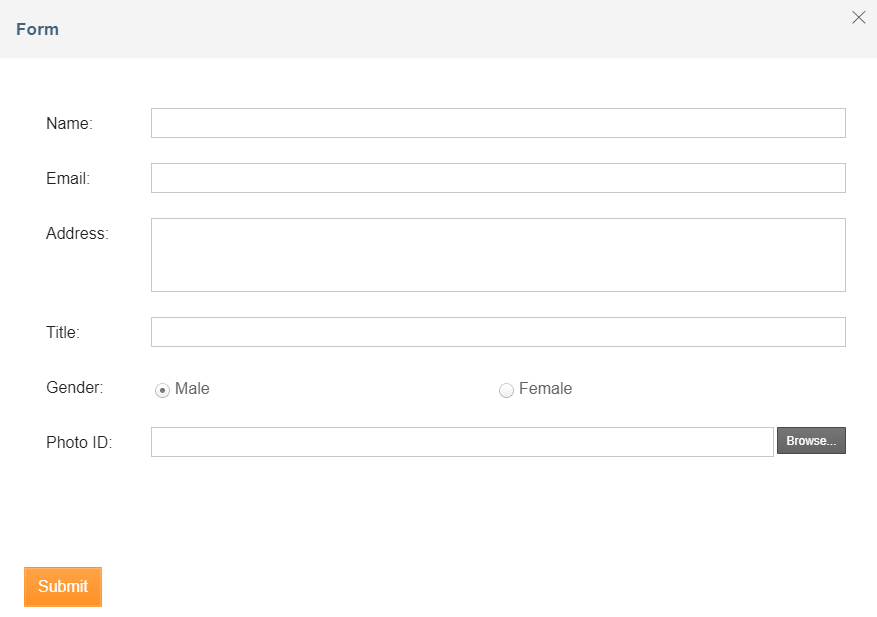The height and width of the screenshot is (617, 877).
Task: Click into the Email input box
Action: pos(498,178)
